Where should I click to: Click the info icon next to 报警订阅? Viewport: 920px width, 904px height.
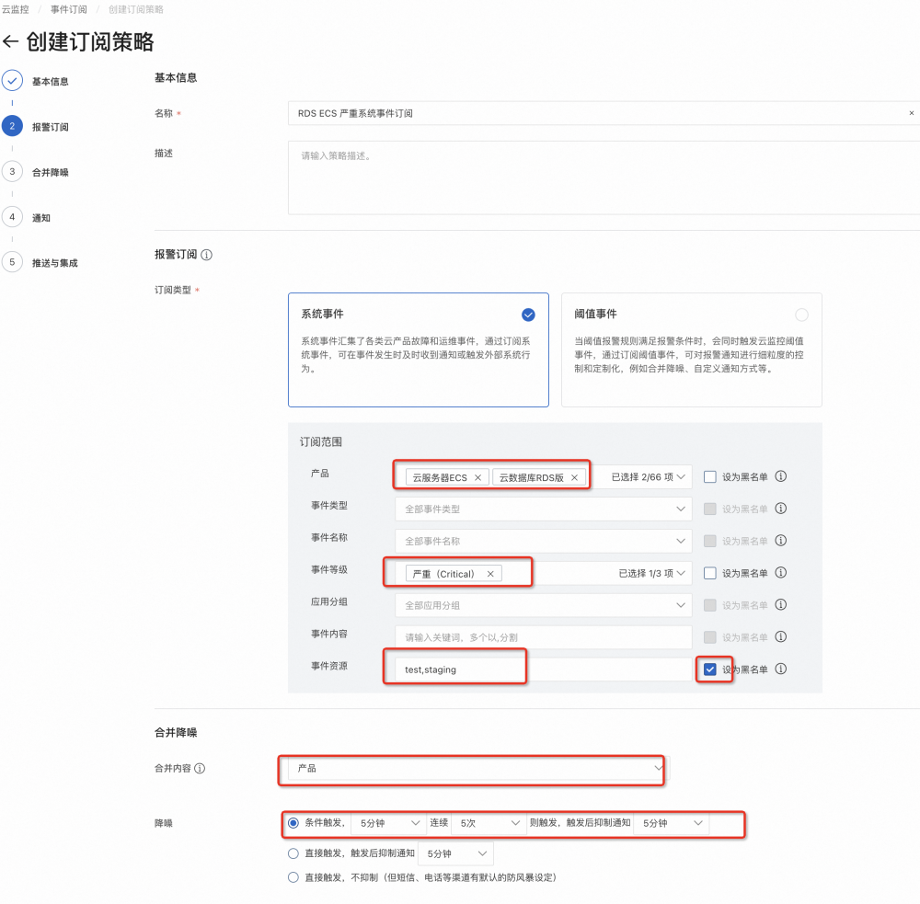point(206,255)
